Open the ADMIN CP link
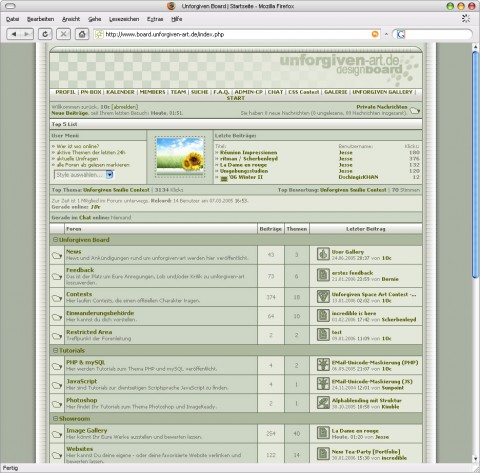The width and height of the screenshot is (480, 473). tap(249, 92)
